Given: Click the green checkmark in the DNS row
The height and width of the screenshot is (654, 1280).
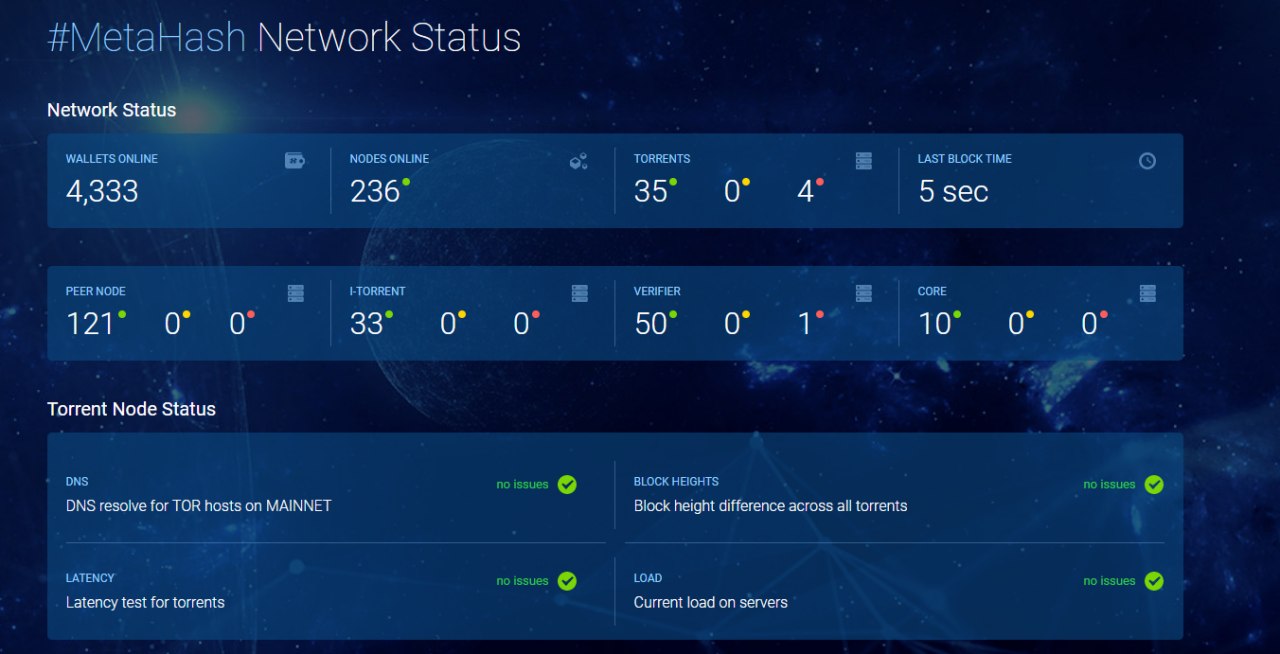Looking at the screenshot, I should tap(567, 485).
